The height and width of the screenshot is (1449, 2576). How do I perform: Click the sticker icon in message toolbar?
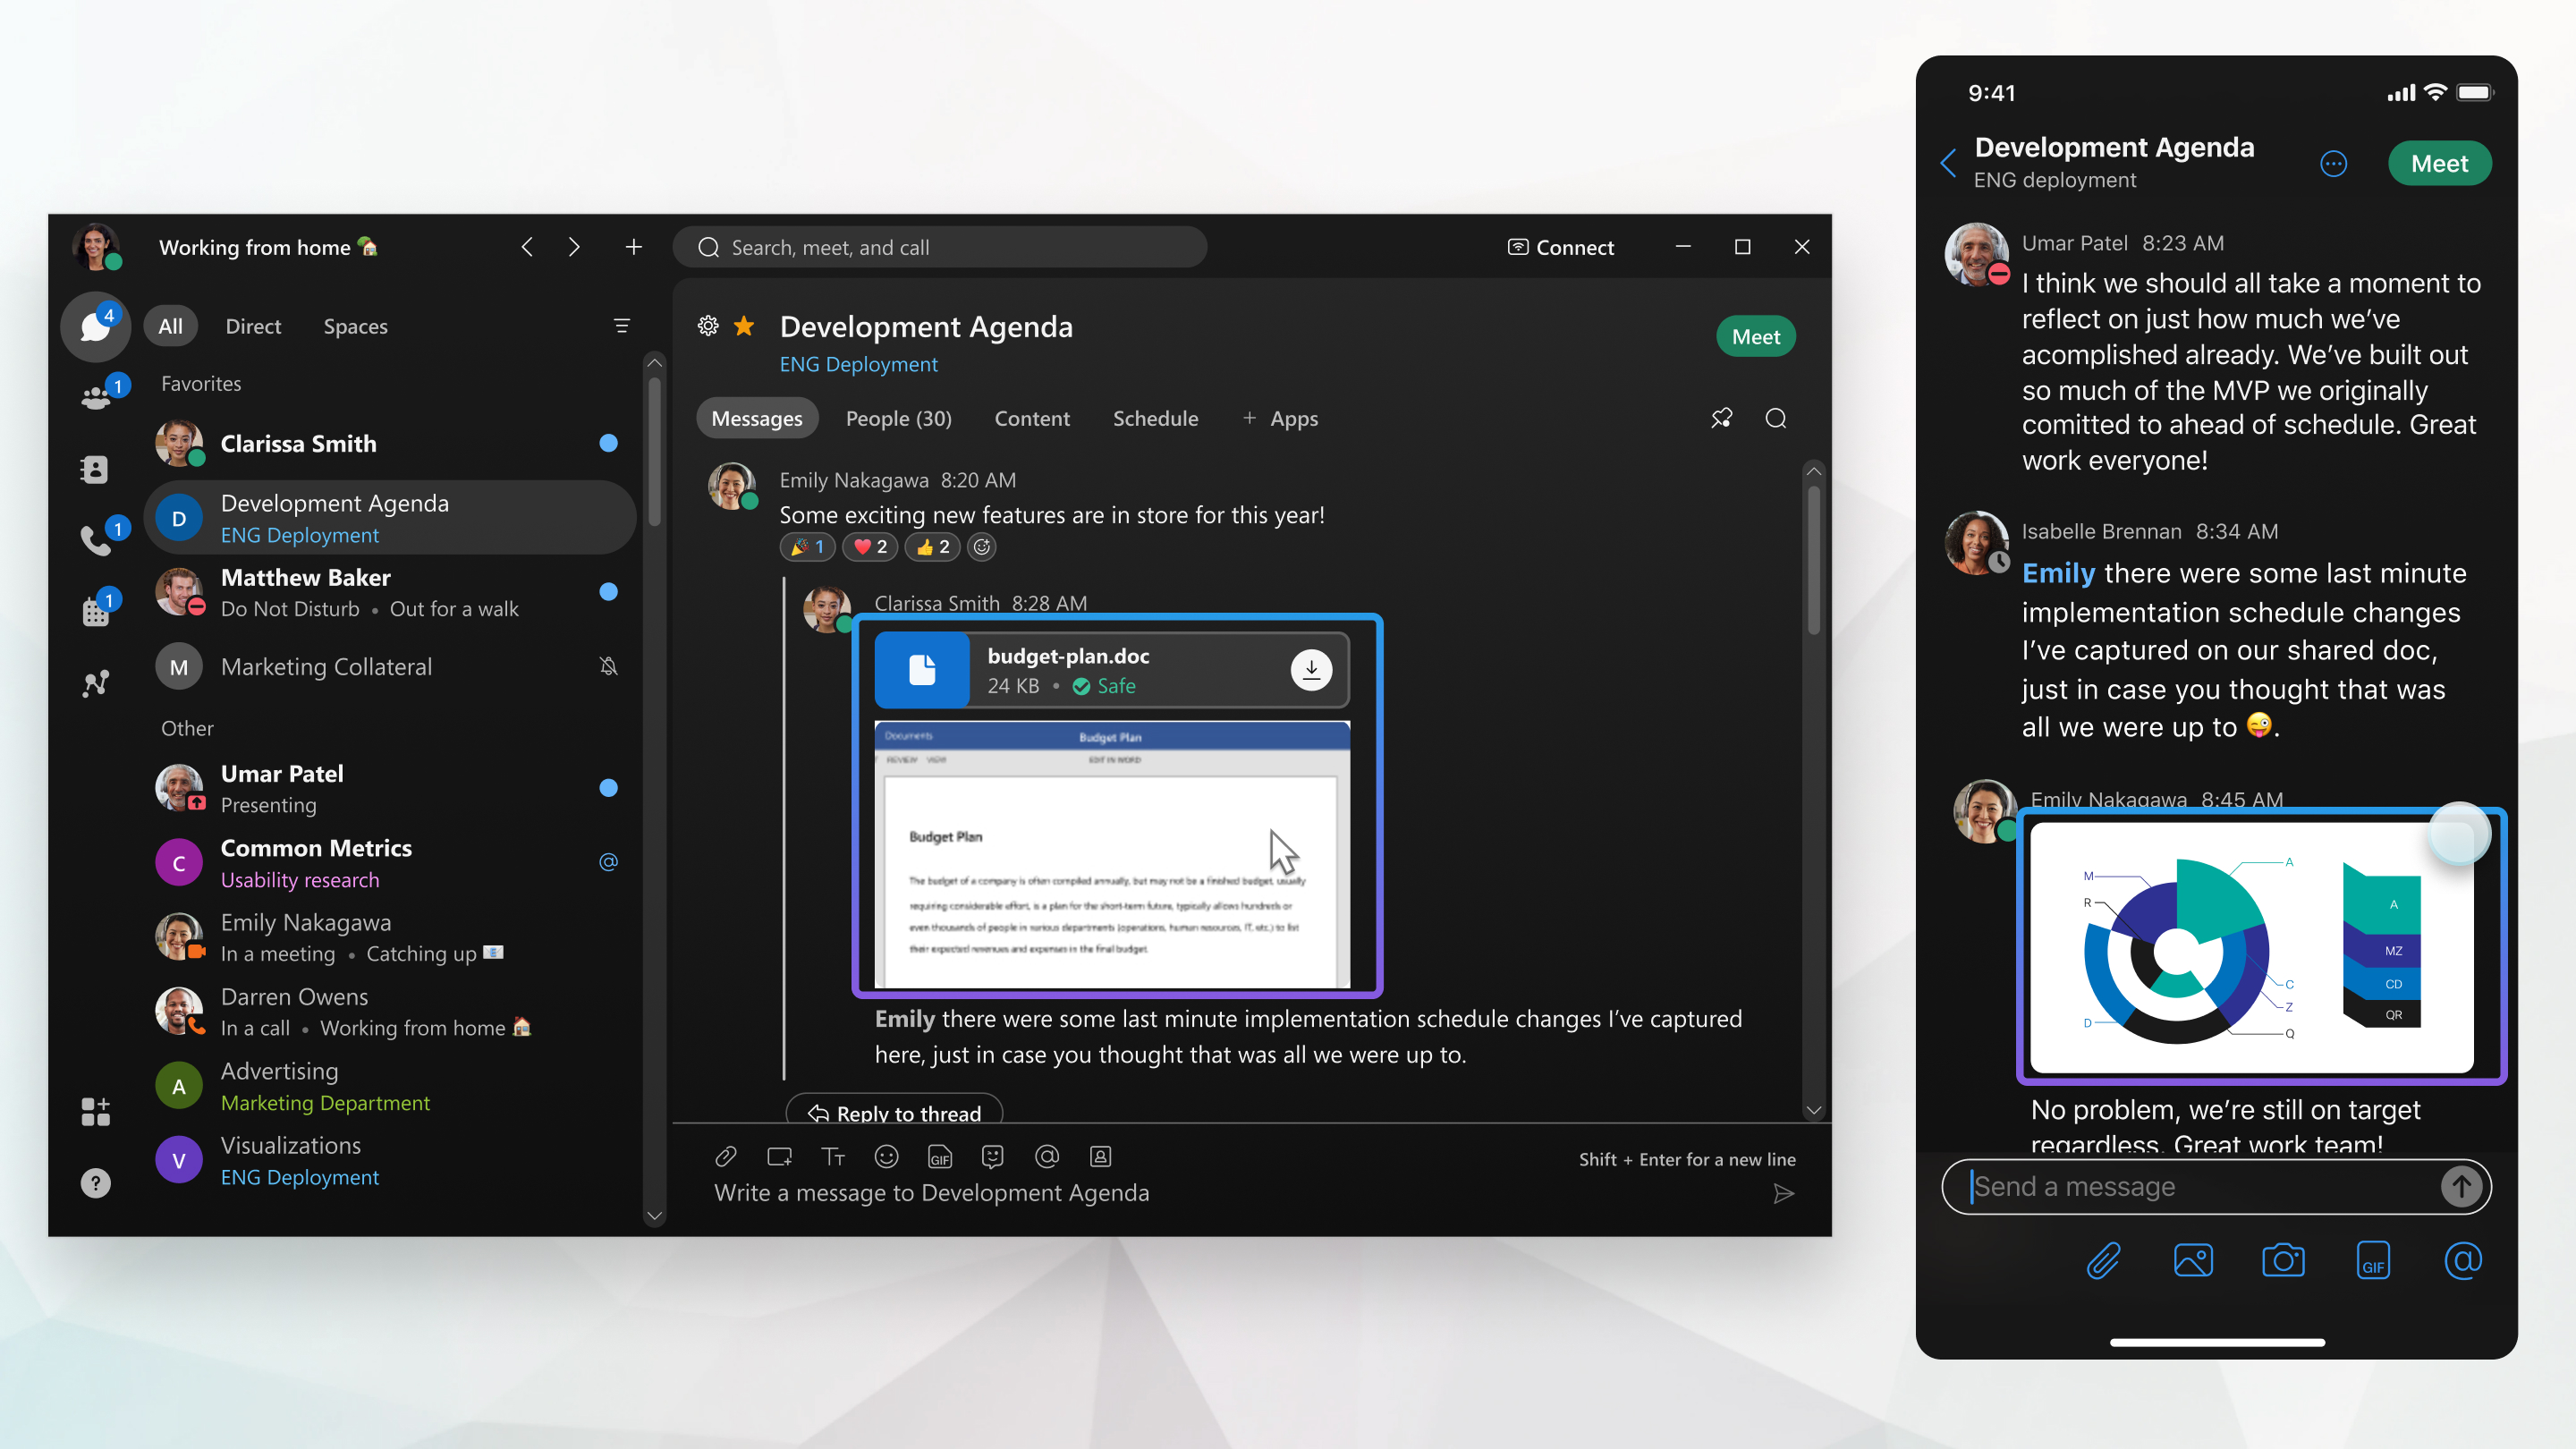(x=993, y=1156)
